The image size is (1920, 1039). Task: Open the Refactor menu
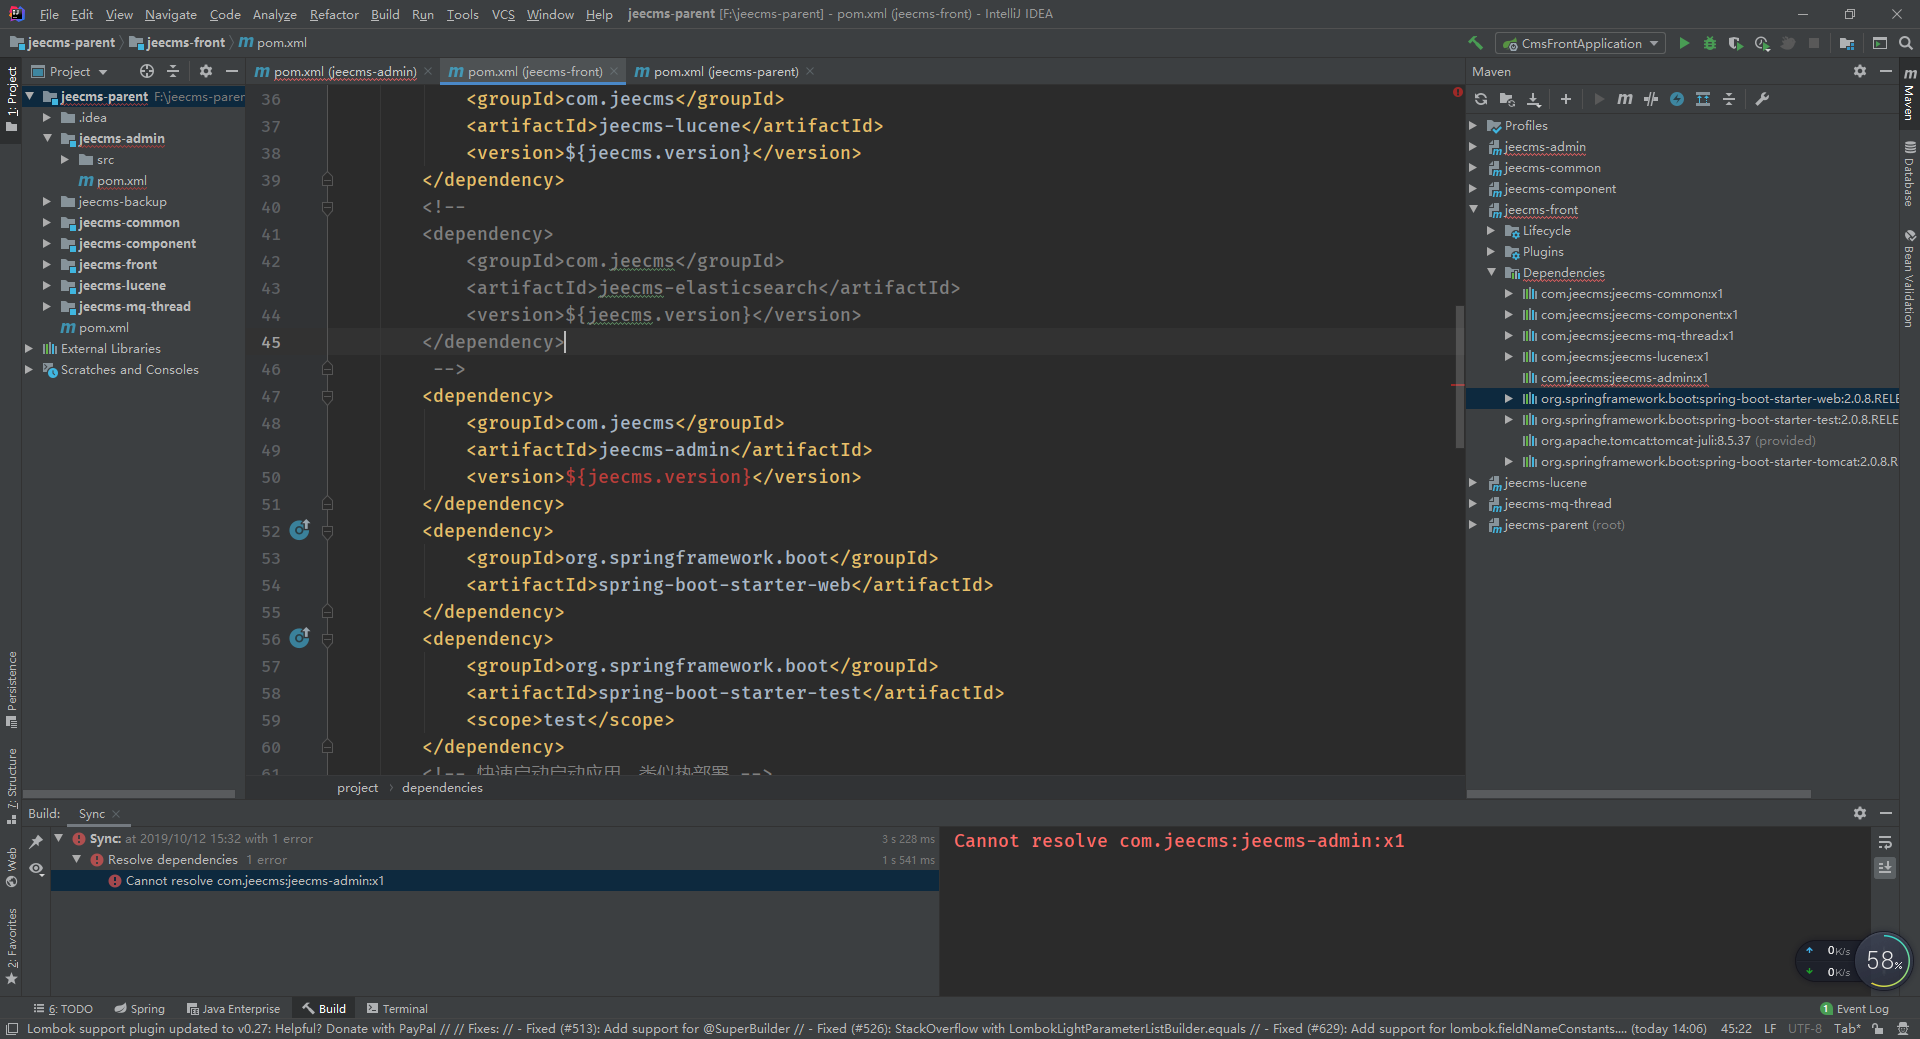tap(333, 14)
